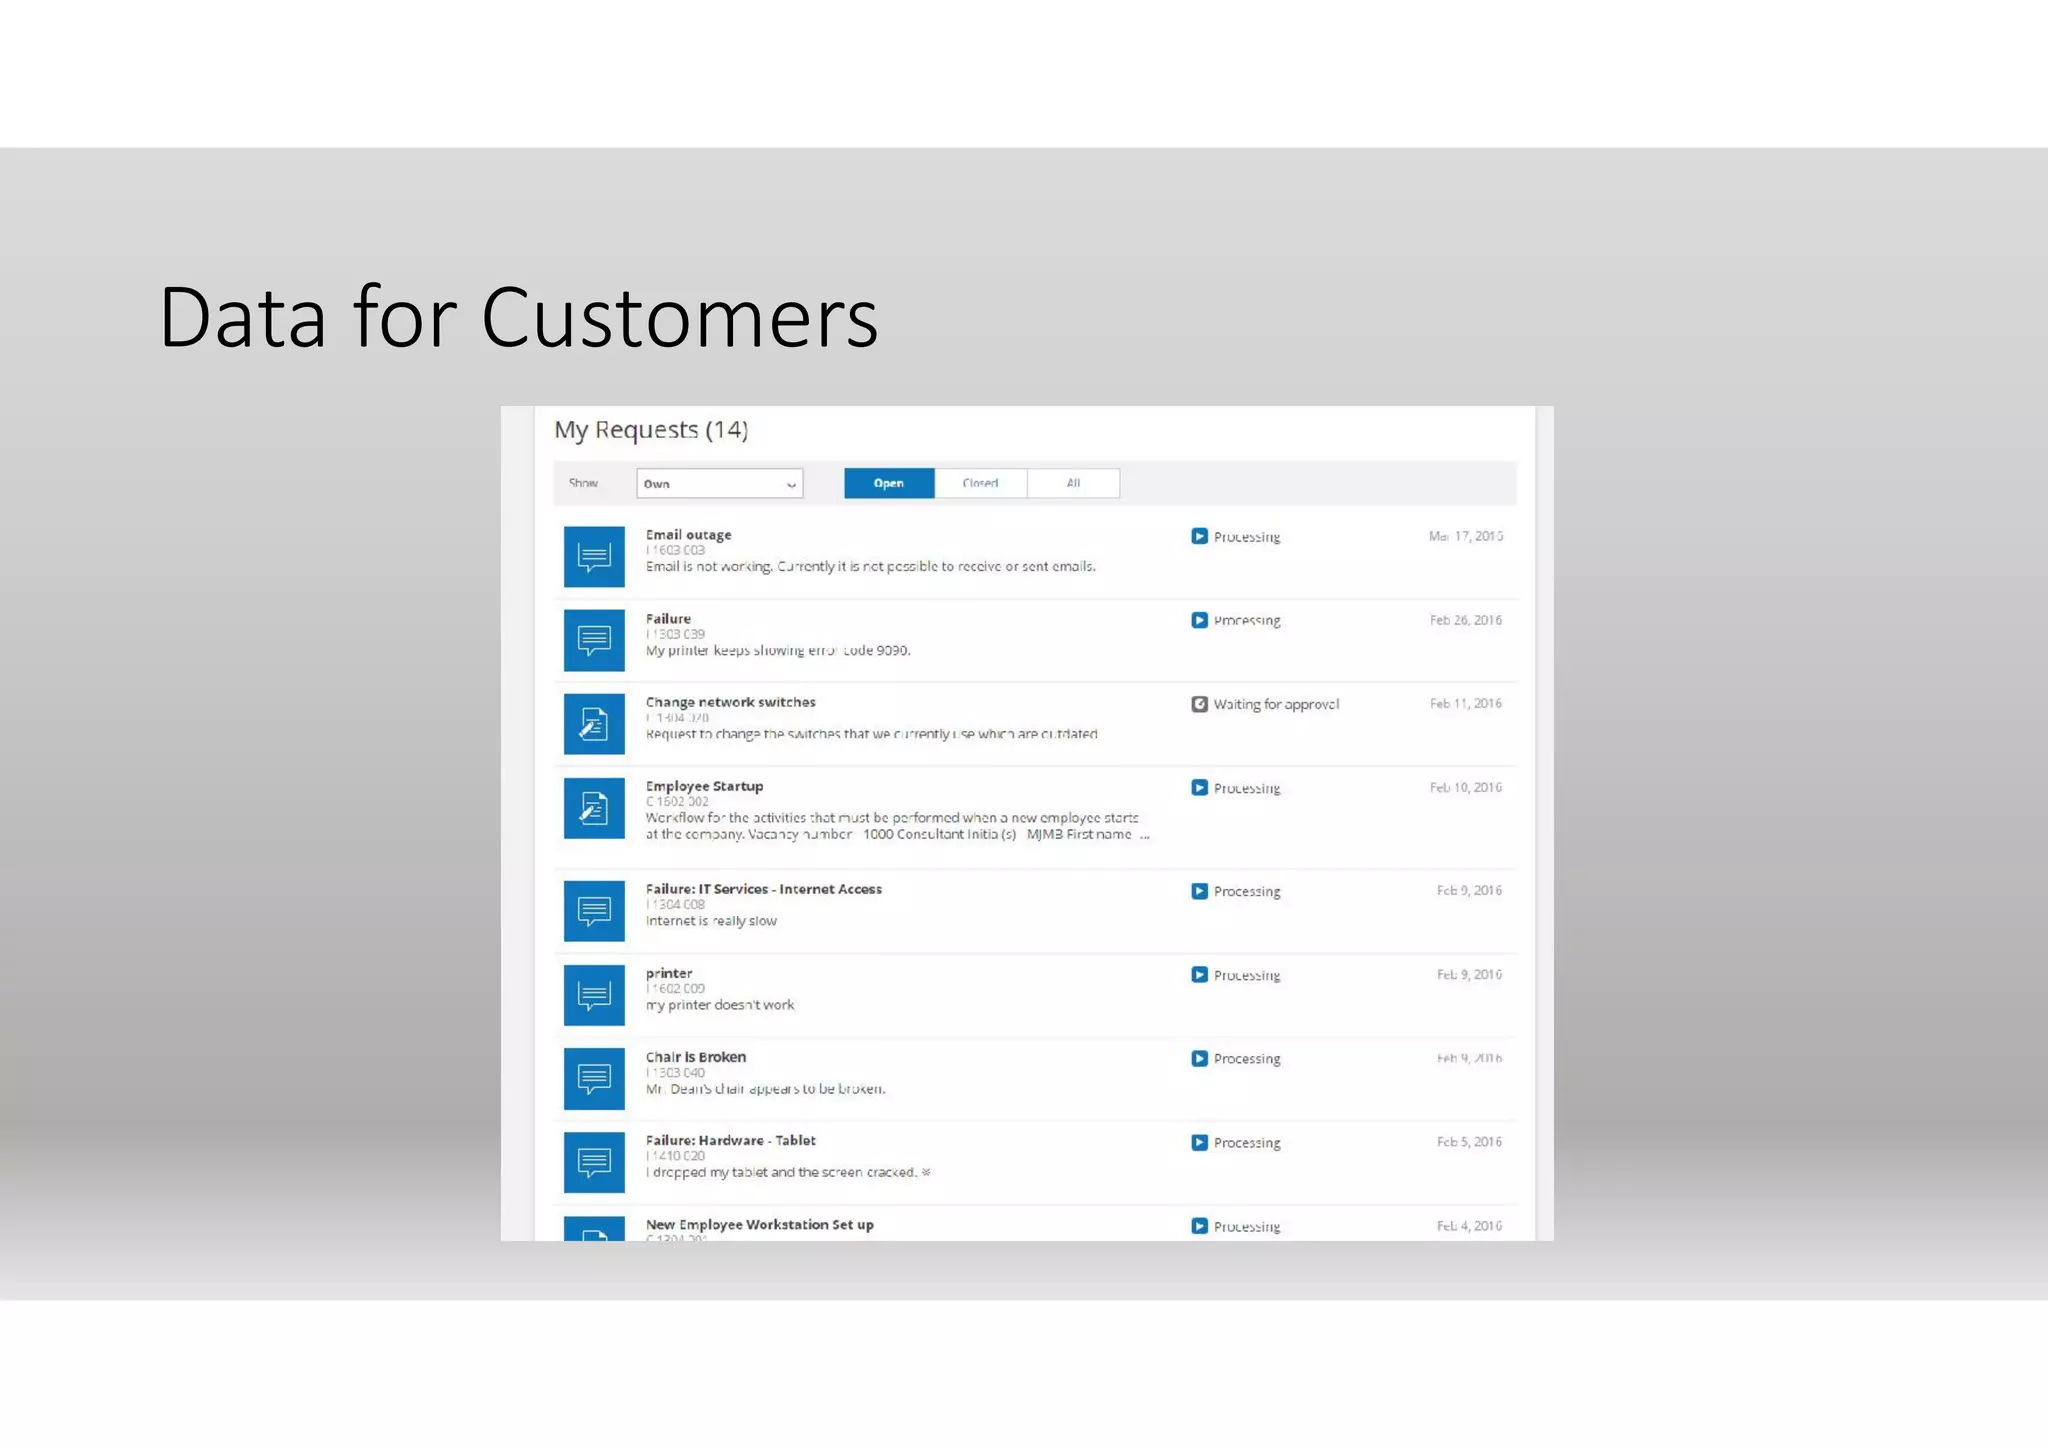Click Processing status icon for Internet Access failure
2048x1448 pixels.
pyautogui.click(x=1199, y=891)
